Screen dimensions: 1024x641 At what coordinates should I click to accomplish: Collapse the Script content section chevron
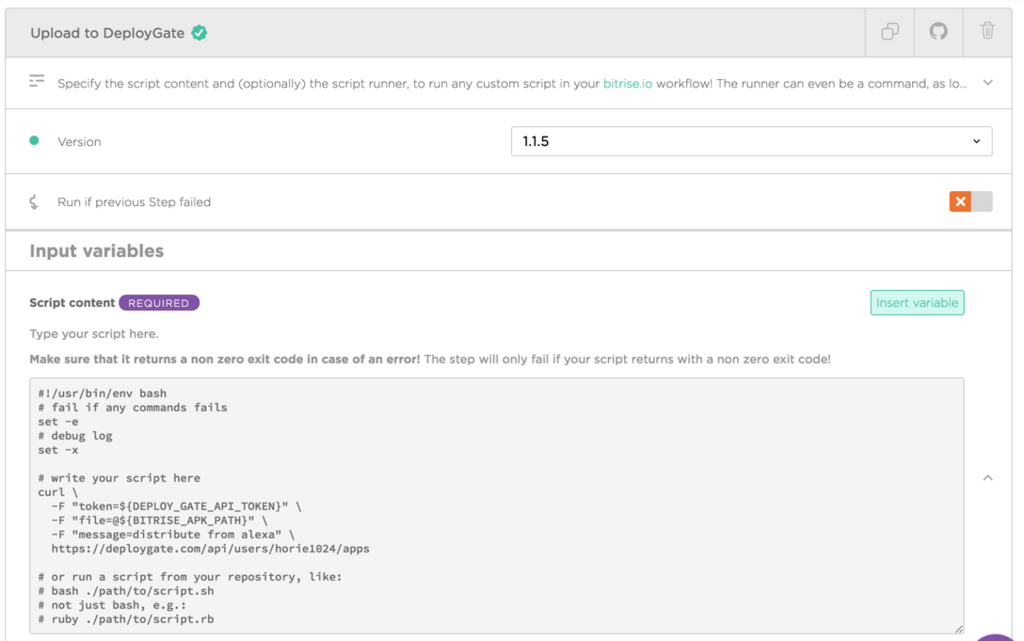[x=987, y=478]
